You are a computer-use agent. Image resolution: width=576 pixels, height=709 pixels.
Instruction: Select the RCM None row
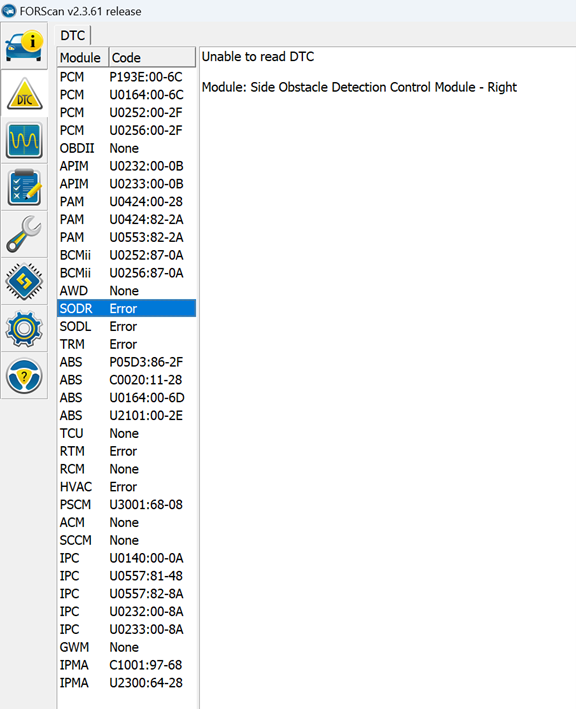(127, 469)
